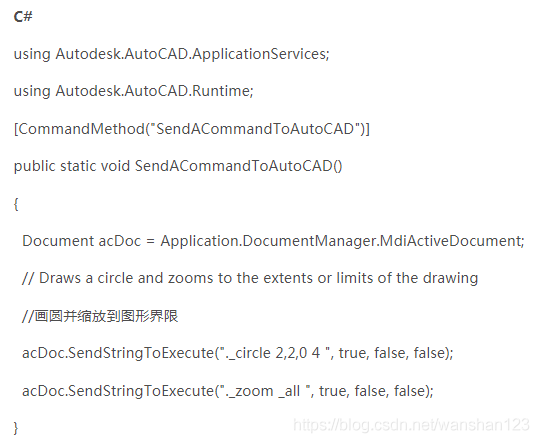
Task: Click Application.DocumentManager.MdiActiveDocument text
Action: pyautogui.click(x=342, y=241)
